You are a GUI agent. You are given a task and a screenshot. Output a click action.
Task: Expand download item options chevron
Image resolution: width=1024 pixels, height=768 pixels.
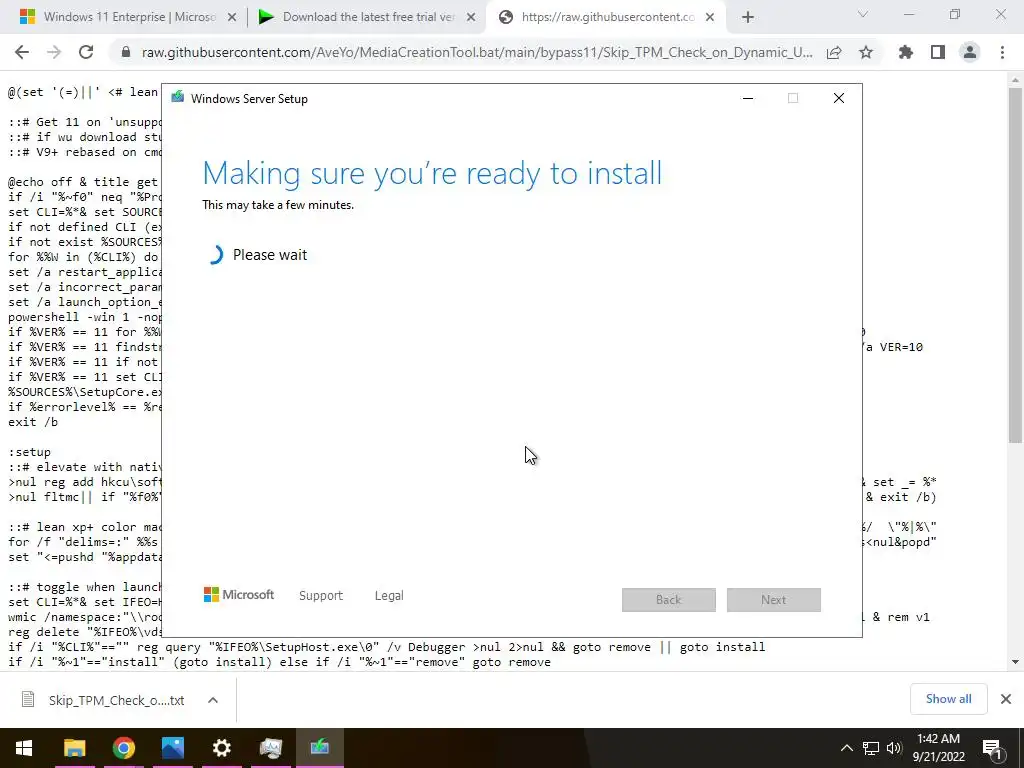[x=213, y=700]
